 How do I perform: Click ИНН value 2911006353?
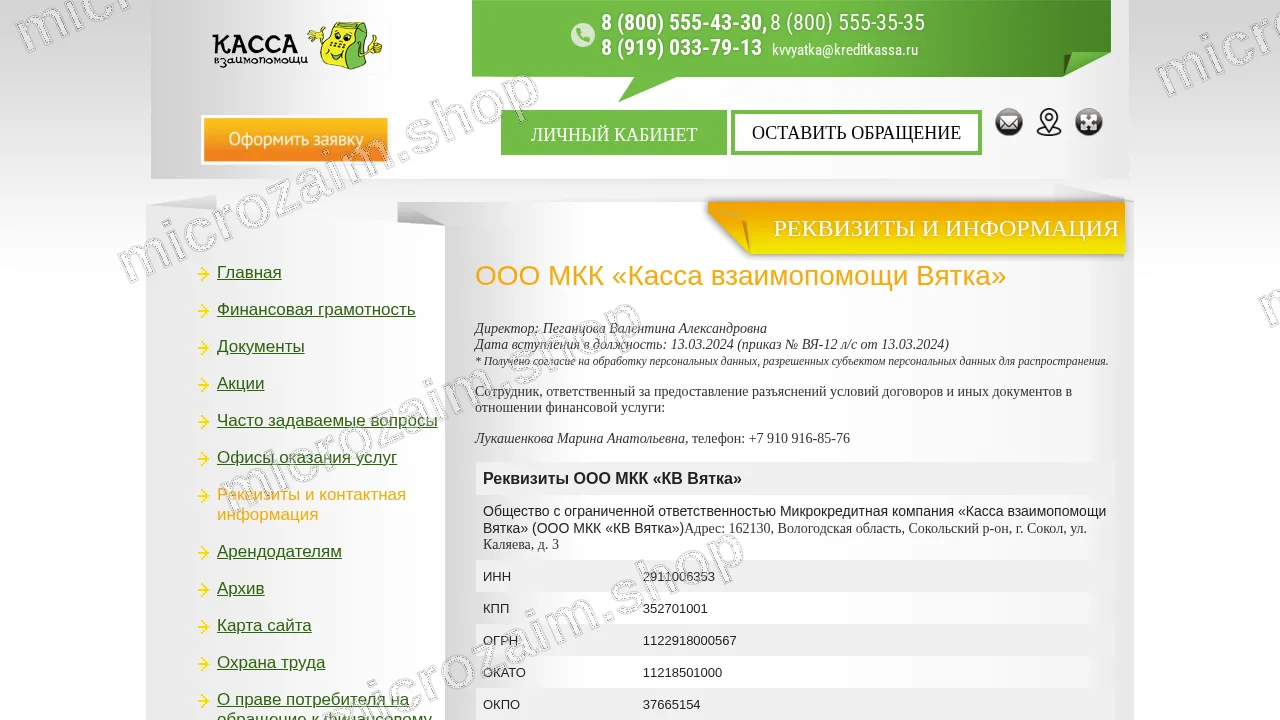(x=679, y=577)
